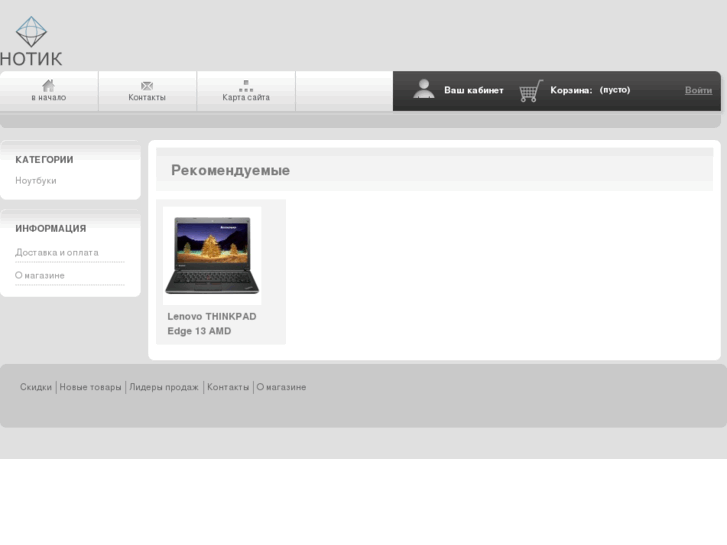Image resolution: width=727 pixels, height=545 pixels.
Task: Click the 'Скидки' footer link
Action: pyautogui.click(x=36, y=387)
